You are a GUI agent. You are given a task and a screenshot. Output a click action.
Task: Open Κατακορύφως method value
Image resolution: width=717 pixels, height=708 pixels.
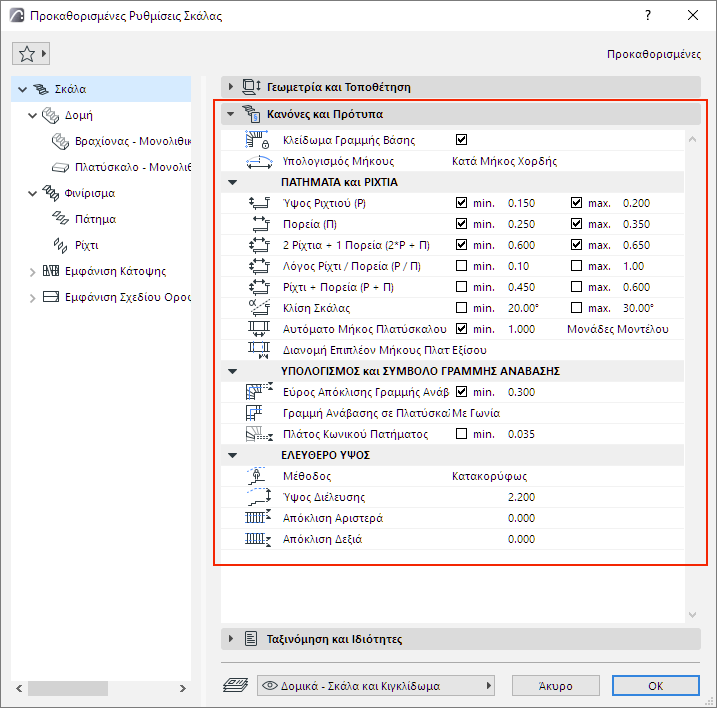pyautogui.click(x=489, y=476)
